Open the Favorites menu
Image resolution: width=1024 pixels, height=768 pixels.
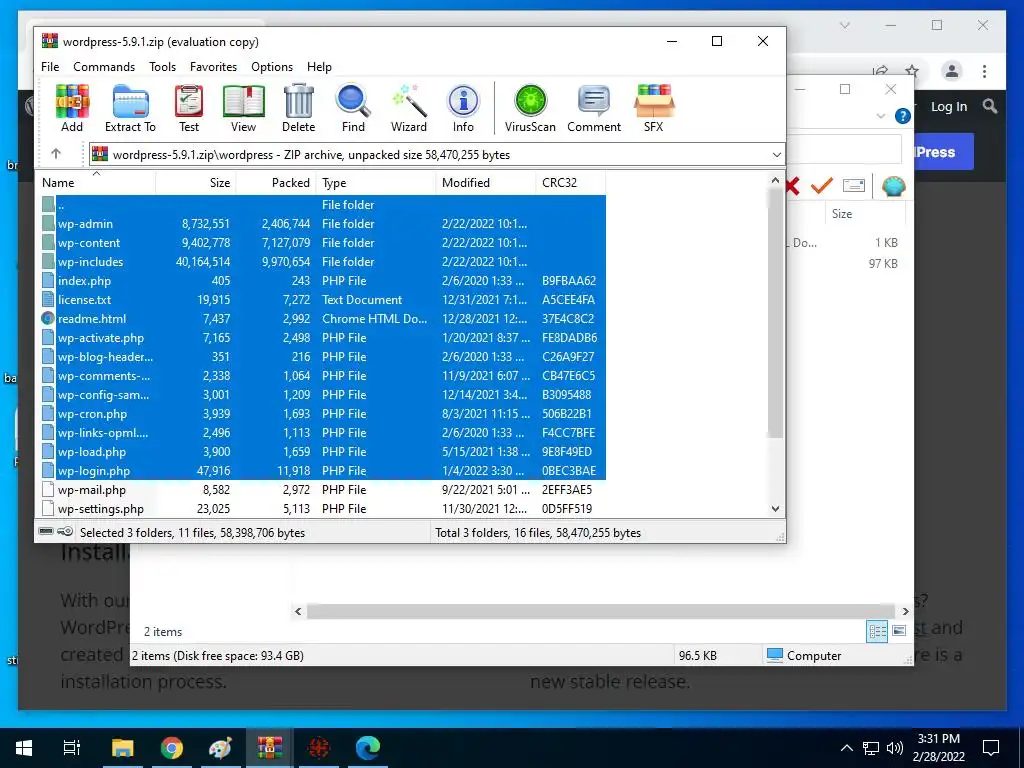tap(214, 67)
